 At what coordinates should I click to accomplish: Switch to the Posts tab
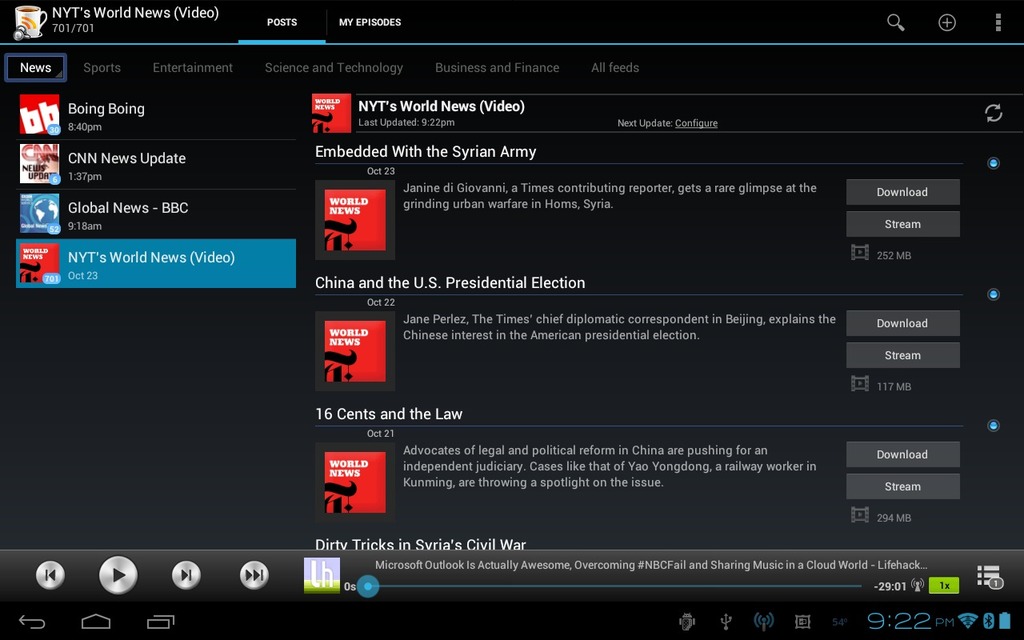click(x=281, y=22)
